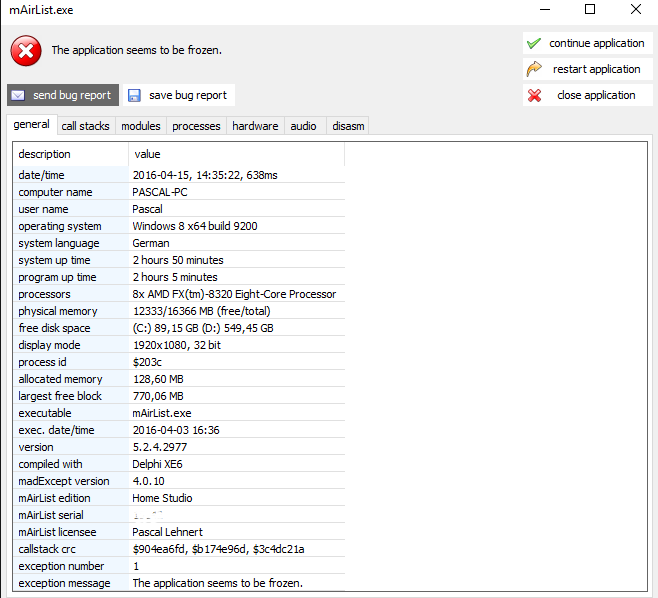Select the largest free block label

tap(60, 396)
